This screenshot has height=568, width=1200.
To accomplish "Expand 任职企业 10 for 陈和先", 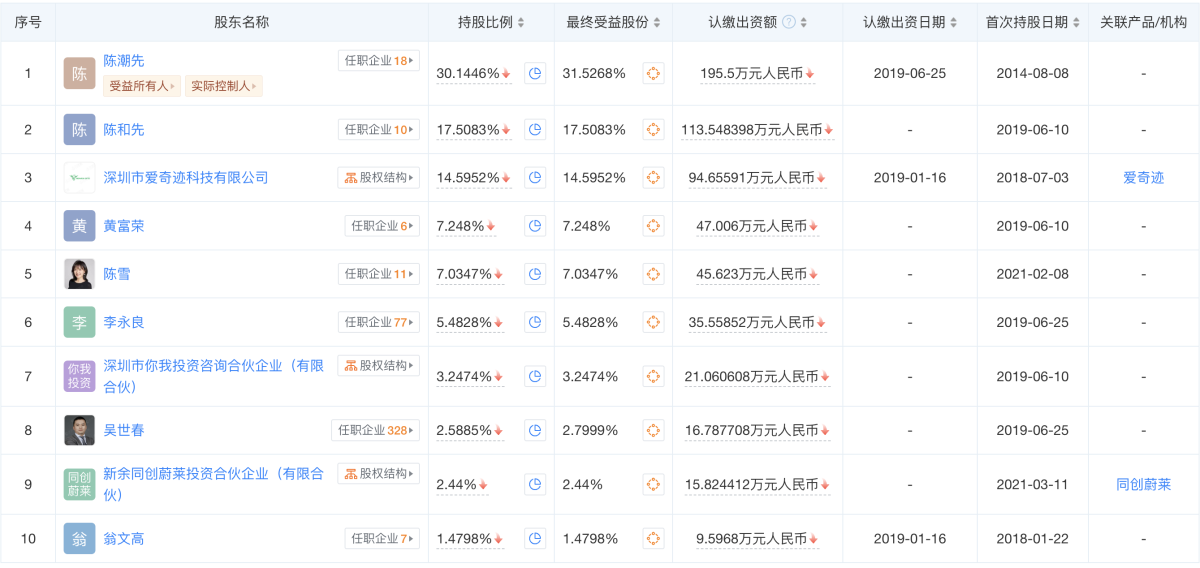I will 378,129.
